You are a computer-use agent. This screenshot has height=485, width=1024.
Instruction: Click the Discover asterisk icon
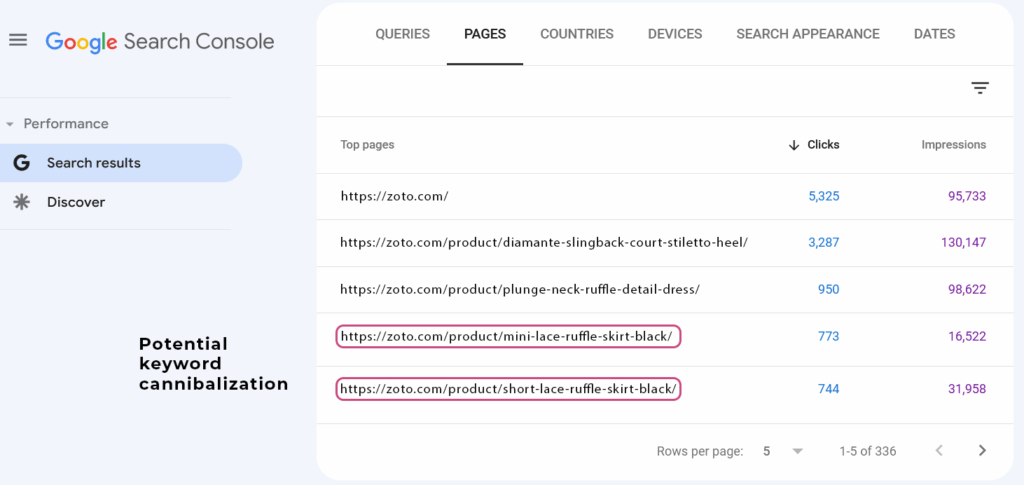(x=22, y=202)
